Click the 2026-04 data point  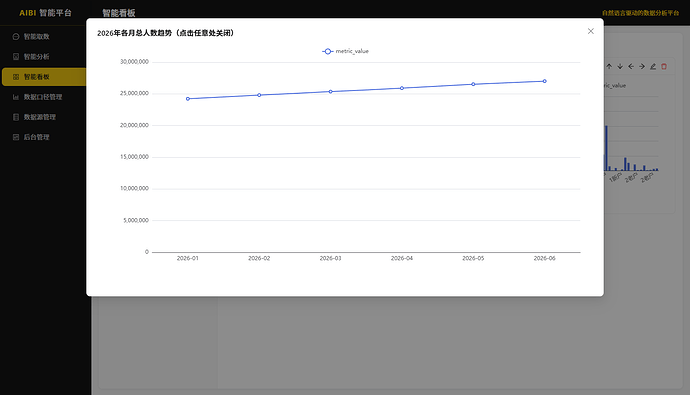coord(402,88)
